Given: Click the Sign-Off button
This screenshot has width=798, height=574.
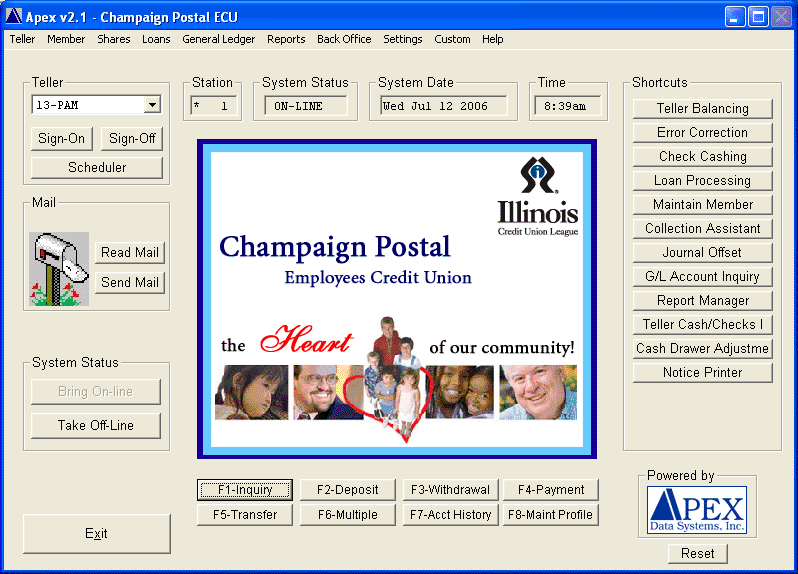Looking at the screenshot, I should 132,138.
